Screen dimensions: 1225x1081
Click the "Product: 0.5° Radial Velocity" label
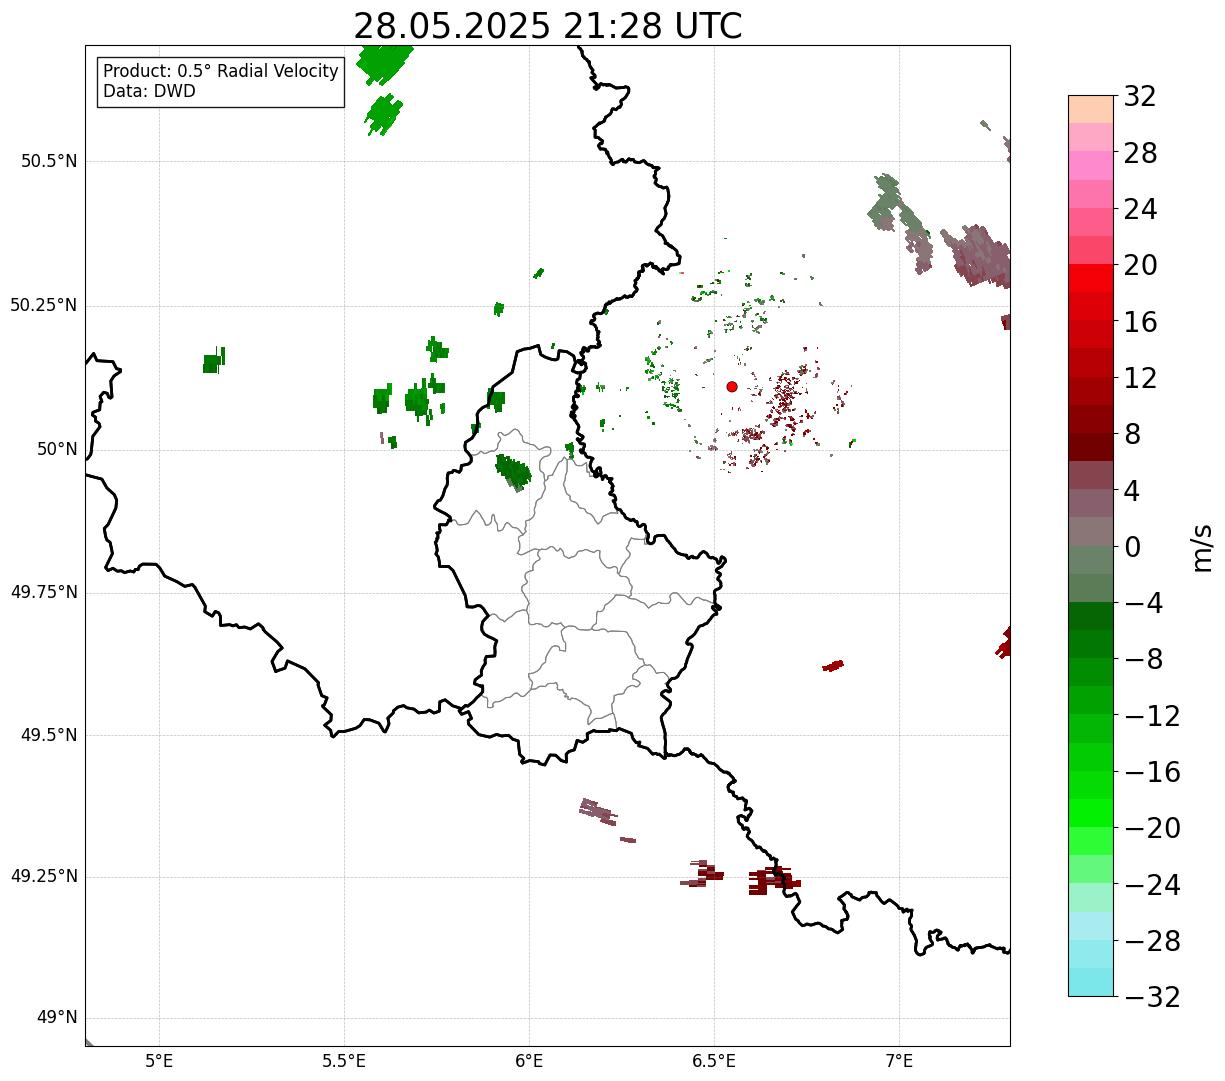[221, 72]
